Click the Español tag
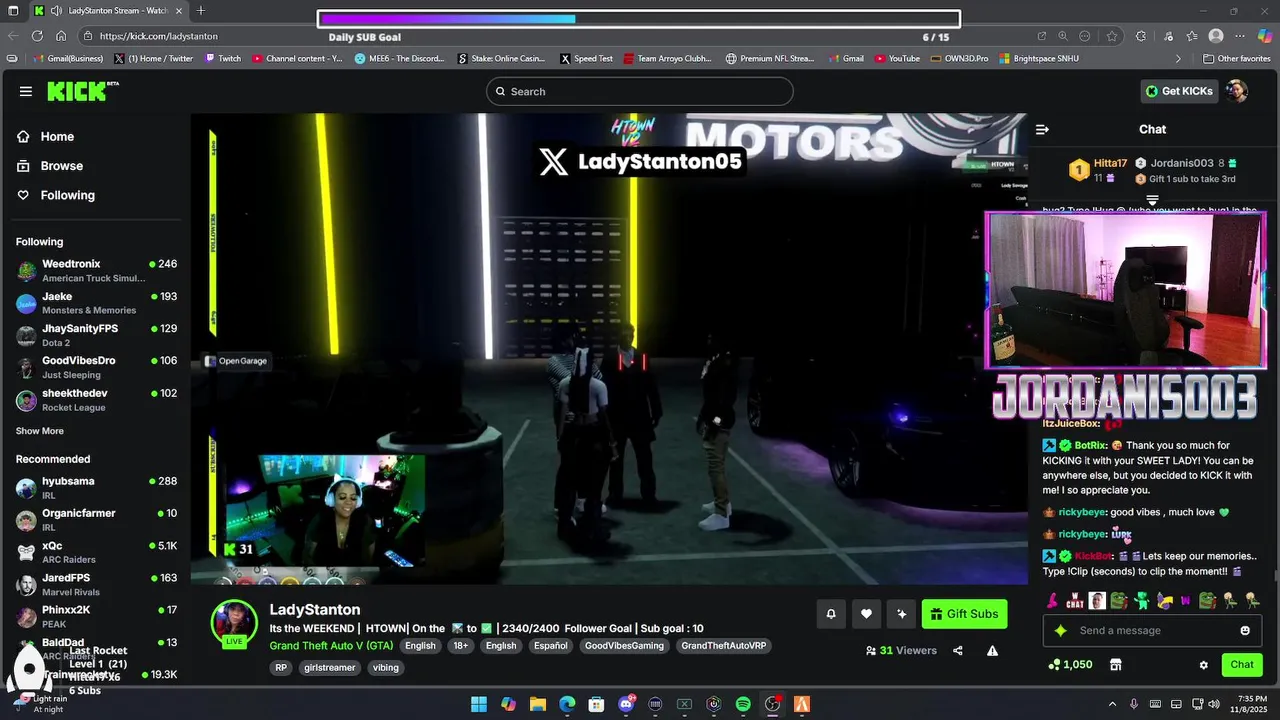Image resolution: width=1280 pixels, height=720 pixels. (x=551, y=646)
